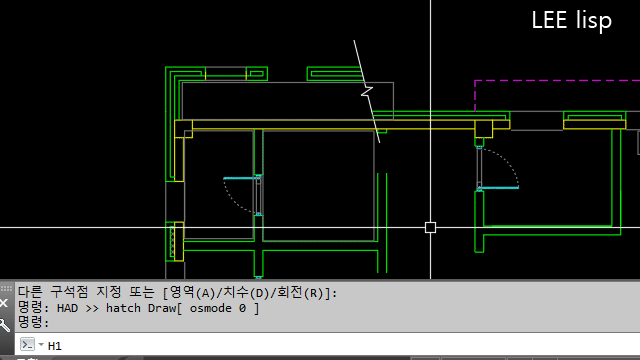Select the magenta dashed rectangle outline
The width and height of the screenshot is (640, 360).
tap(557, 96)
